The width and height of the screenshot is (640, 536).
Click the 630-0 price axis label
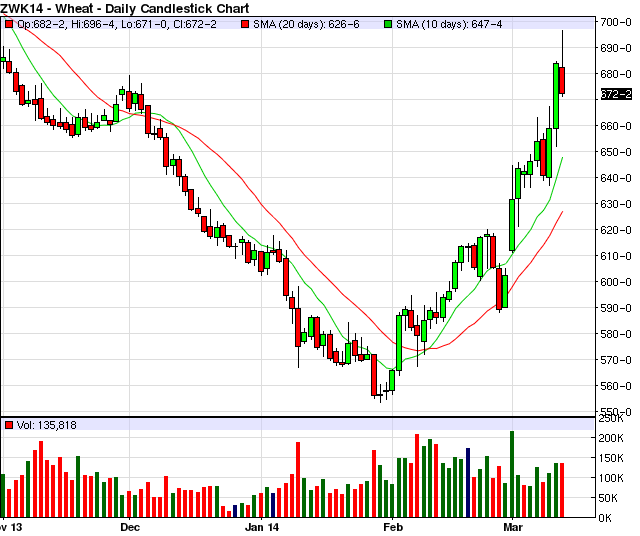point(616,204)
